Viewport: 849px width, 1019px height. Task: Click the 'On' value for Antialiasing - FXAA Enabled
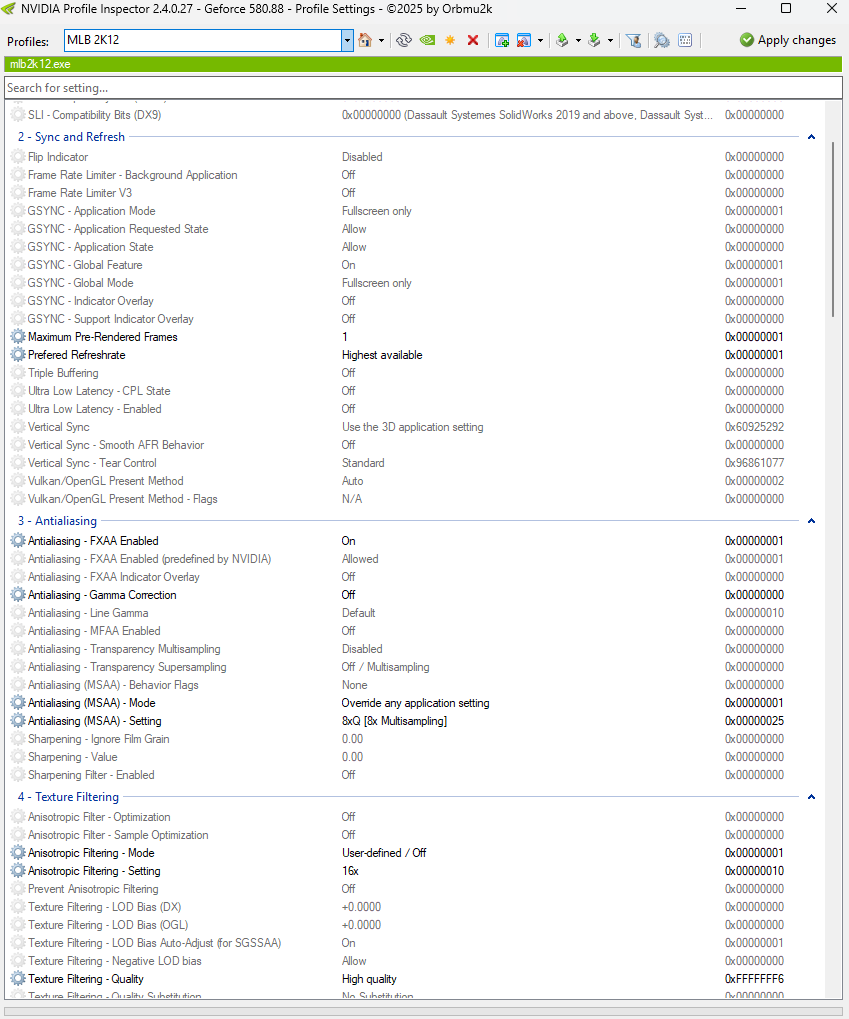tap(348, 541)
